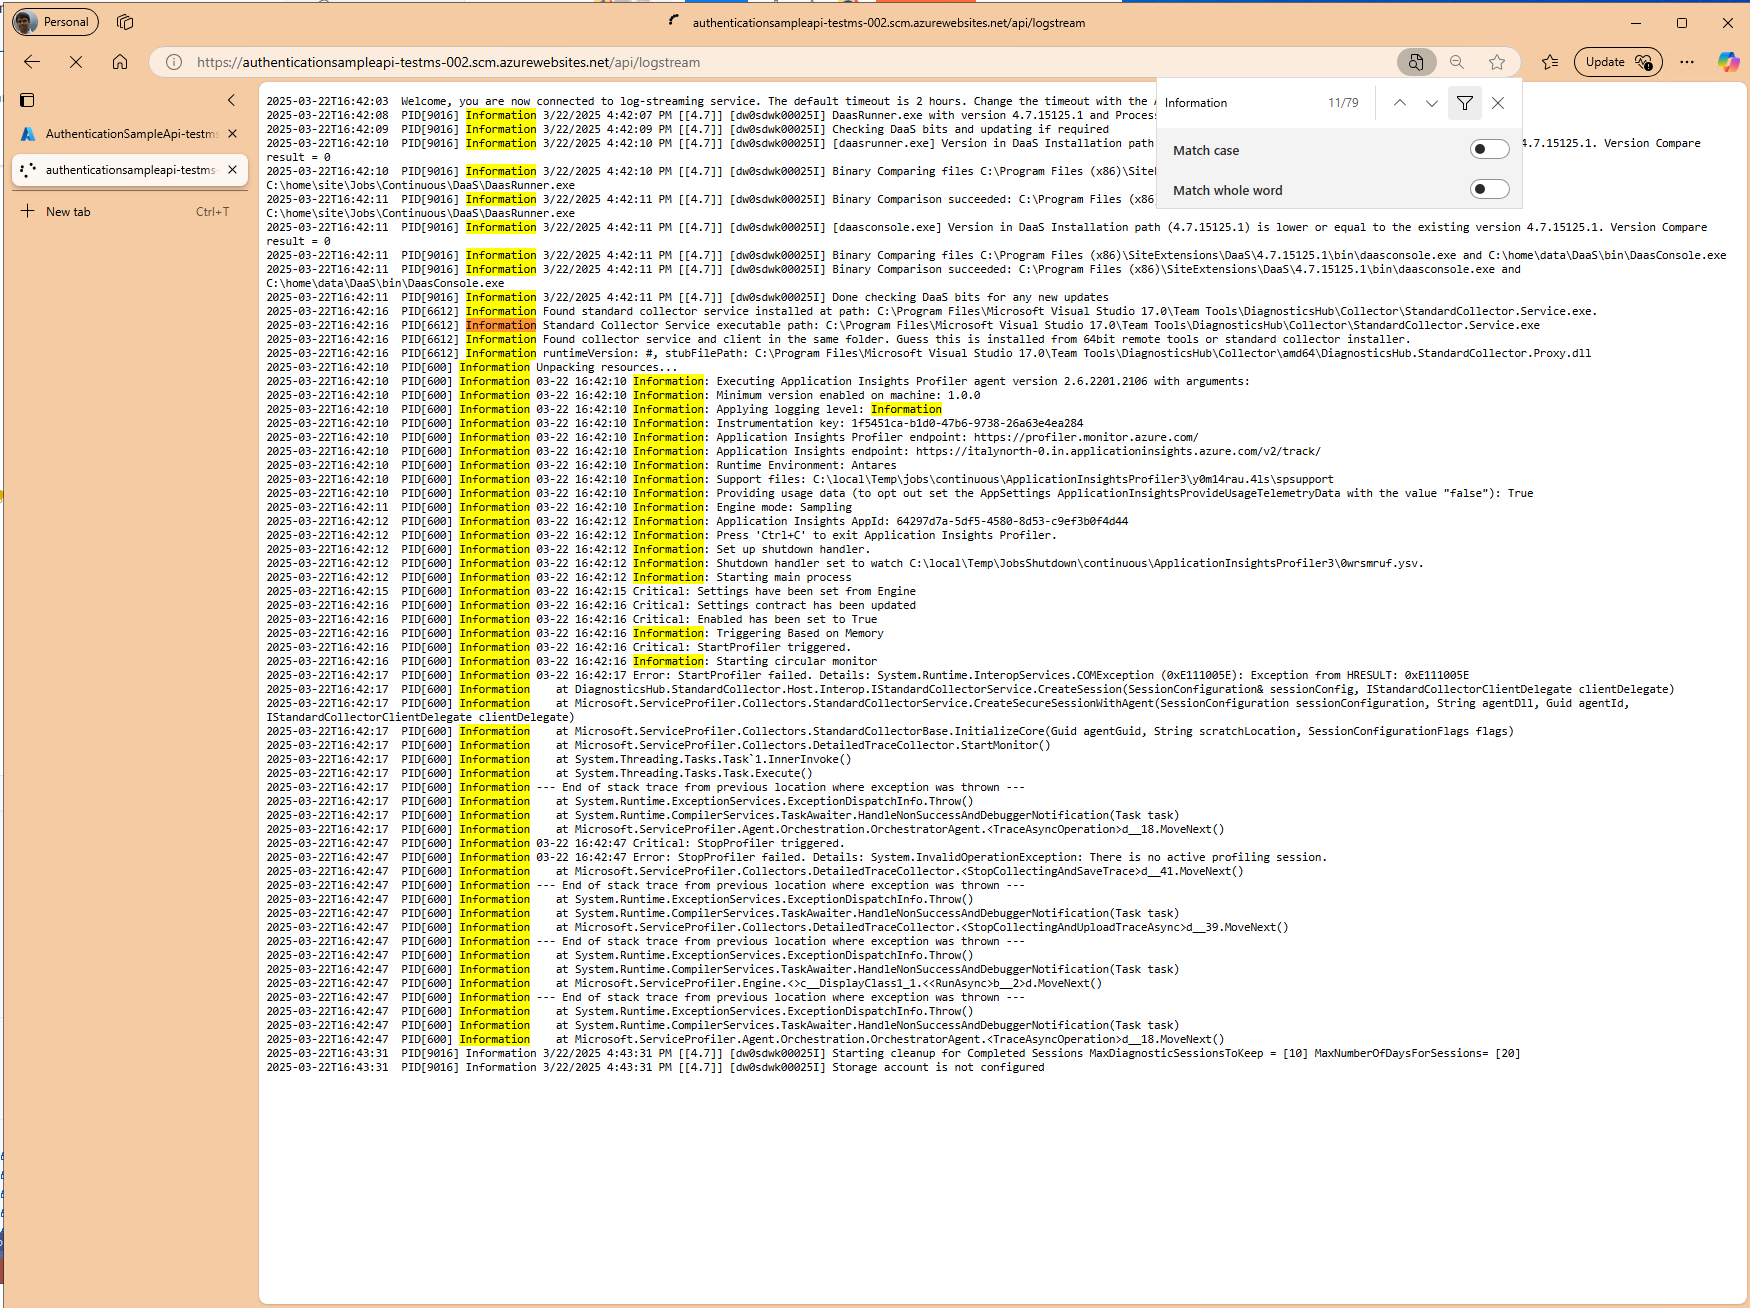
Task: Click the Update button
Action: pyautogui.click(x=1616, y=61)
